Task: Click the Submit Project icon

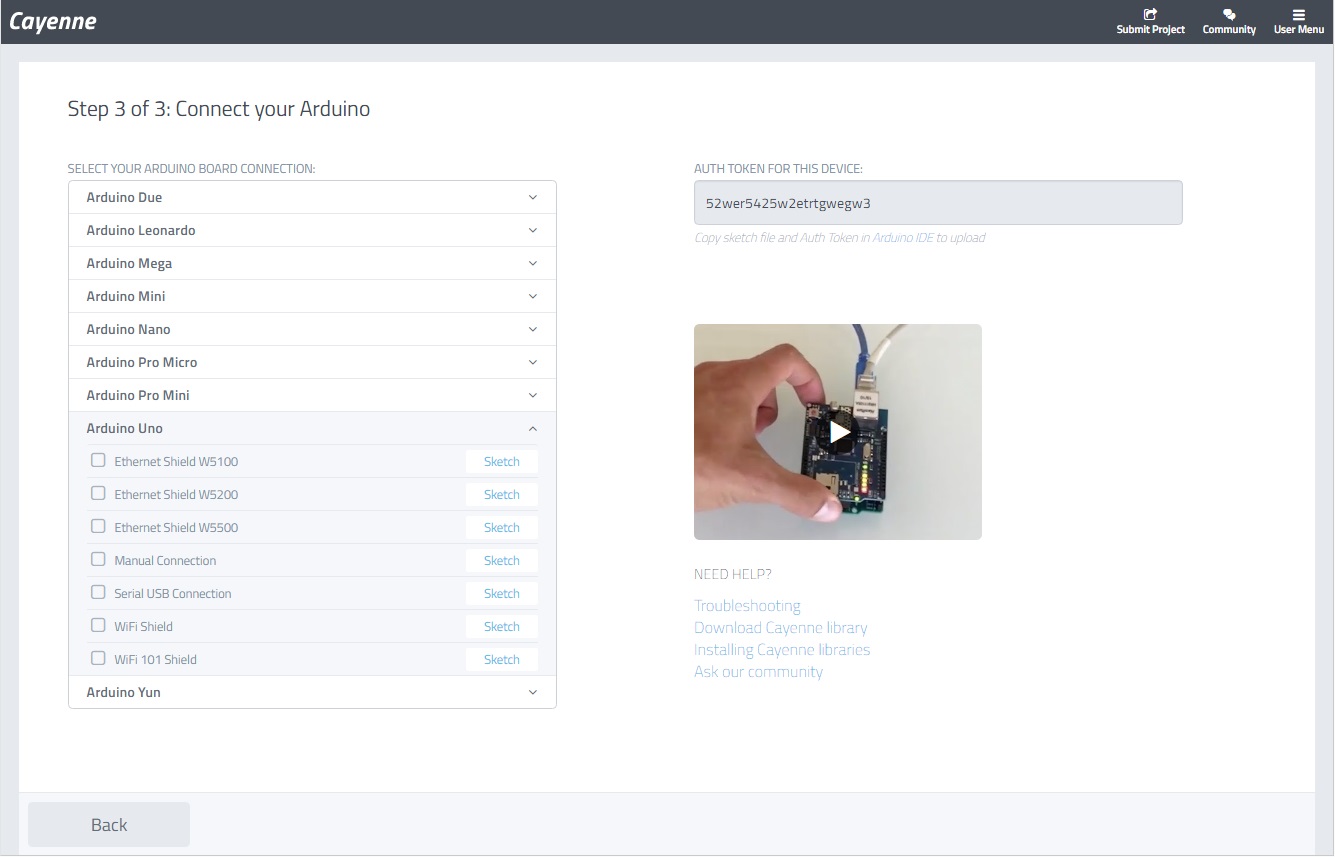Action: (1150, 14)
